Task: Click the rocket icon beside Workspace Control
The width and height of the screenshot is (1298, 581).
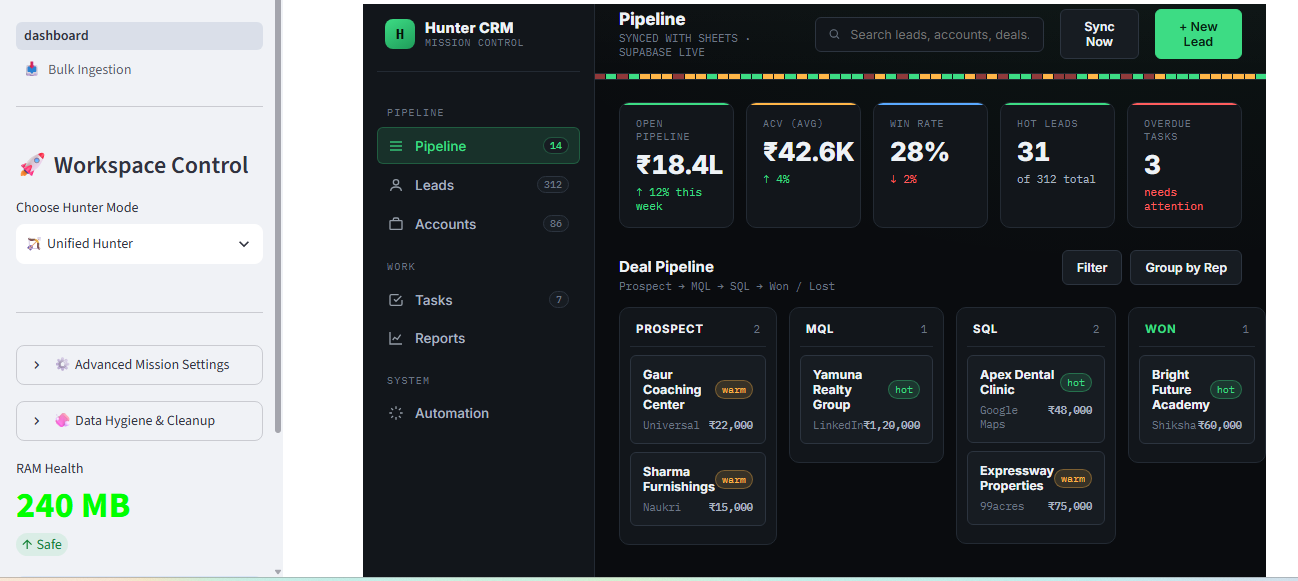Action: (x=32, y=165)
